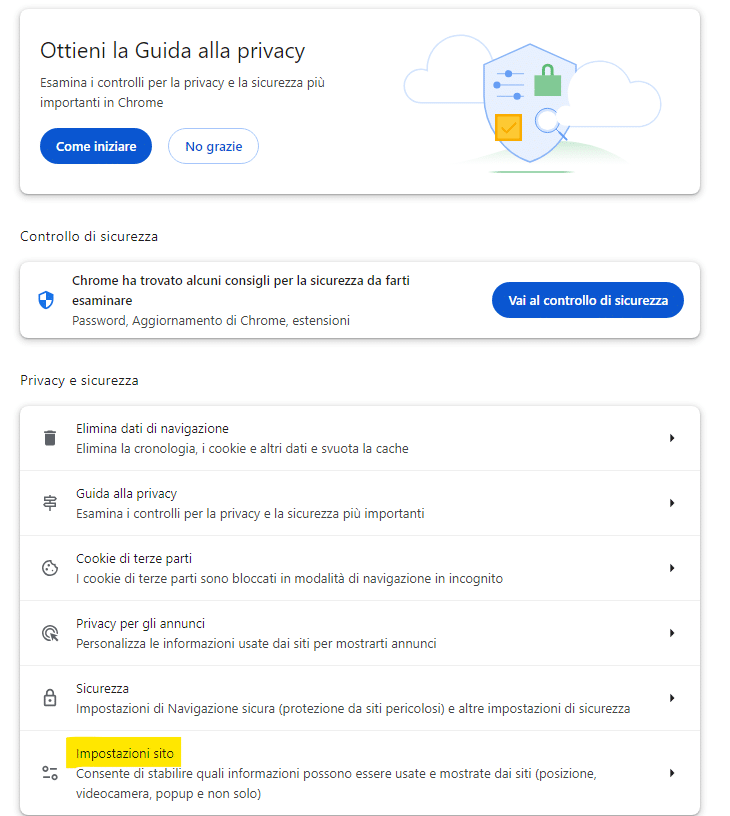Click the ad privacy icon beside Privacy per gli annunci
The image size is (730, 816).
coord(50,633)
